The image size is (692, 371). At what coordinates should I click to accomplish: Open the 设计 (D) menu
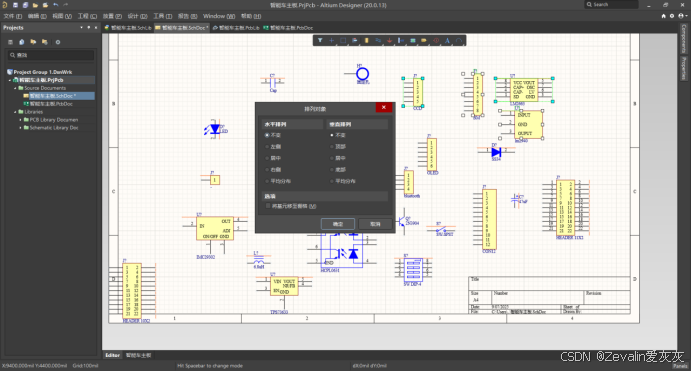(137, 16)
